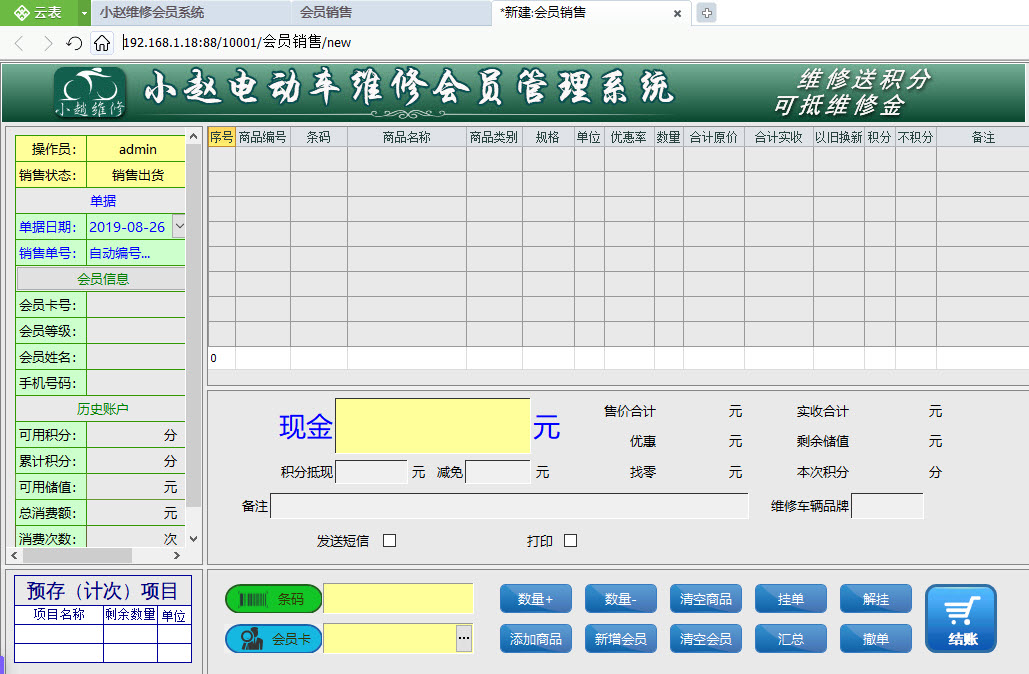Click the 积分抵现 input field
Viewport: 1029px width, 674px height.
point(371,472)
